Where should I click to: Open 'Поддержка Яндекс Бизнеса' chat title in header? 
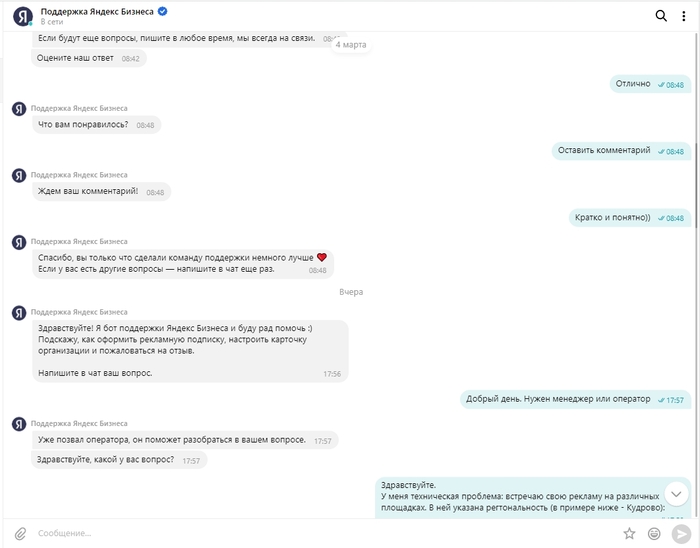97,12
